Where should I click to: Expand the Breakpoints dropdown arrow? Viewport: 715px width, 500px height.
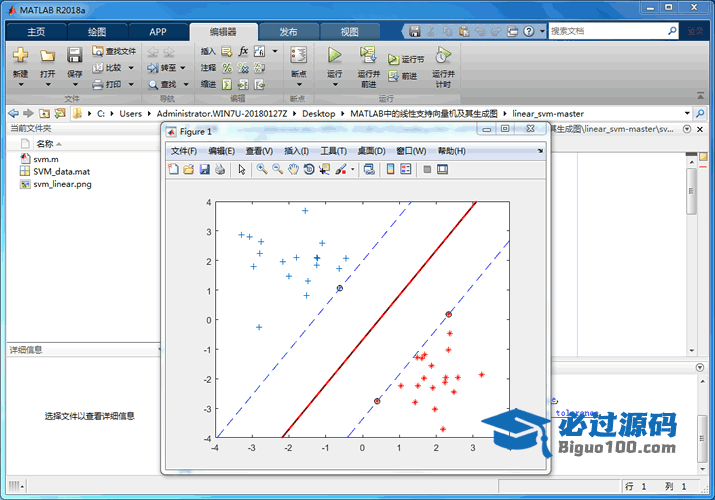[299, 84]
